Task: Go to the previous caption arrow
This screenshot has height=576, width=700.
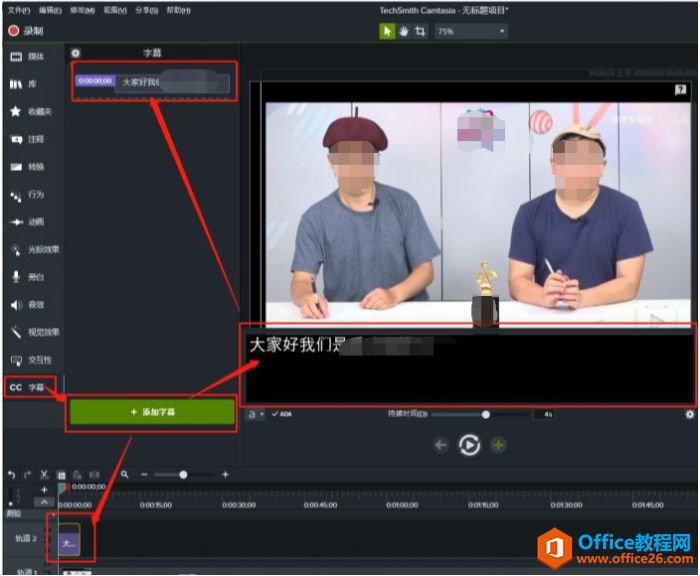Action: point(441,445)
